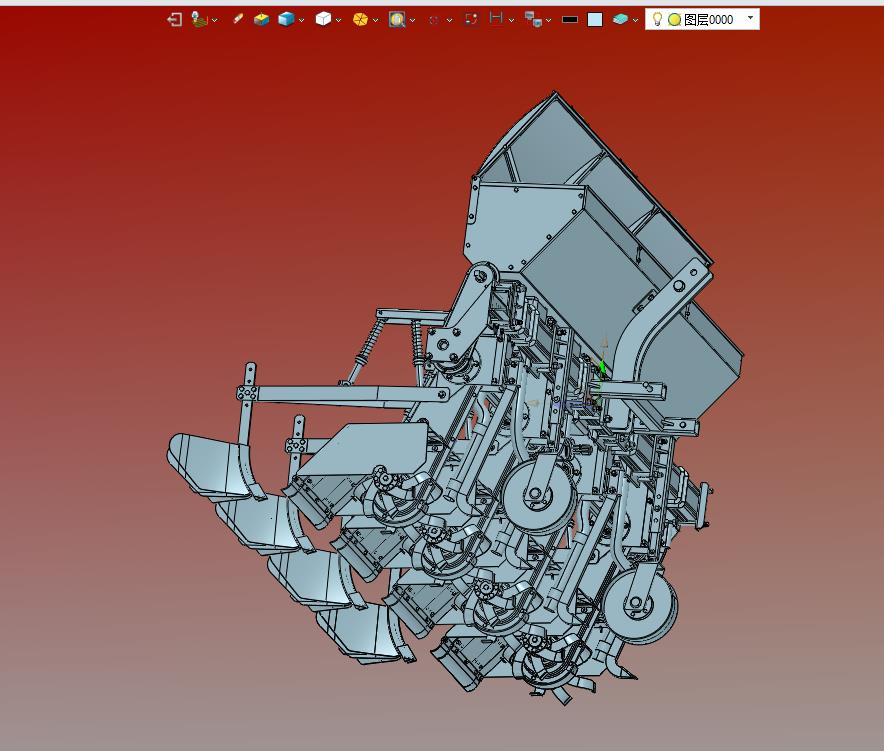Click the orange pie-shaped icon
884x751 pixels.
click(360, 20)
